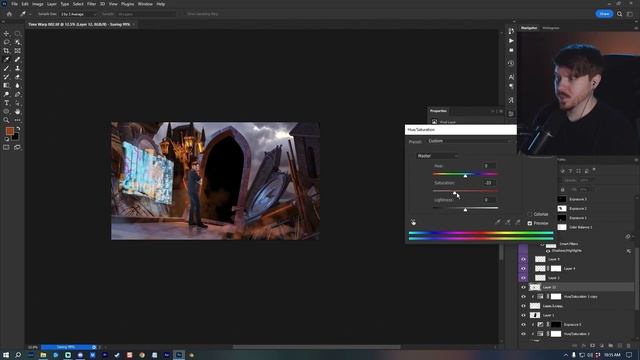Select the Spot Healing Brush tool

[x=18, y=60]
